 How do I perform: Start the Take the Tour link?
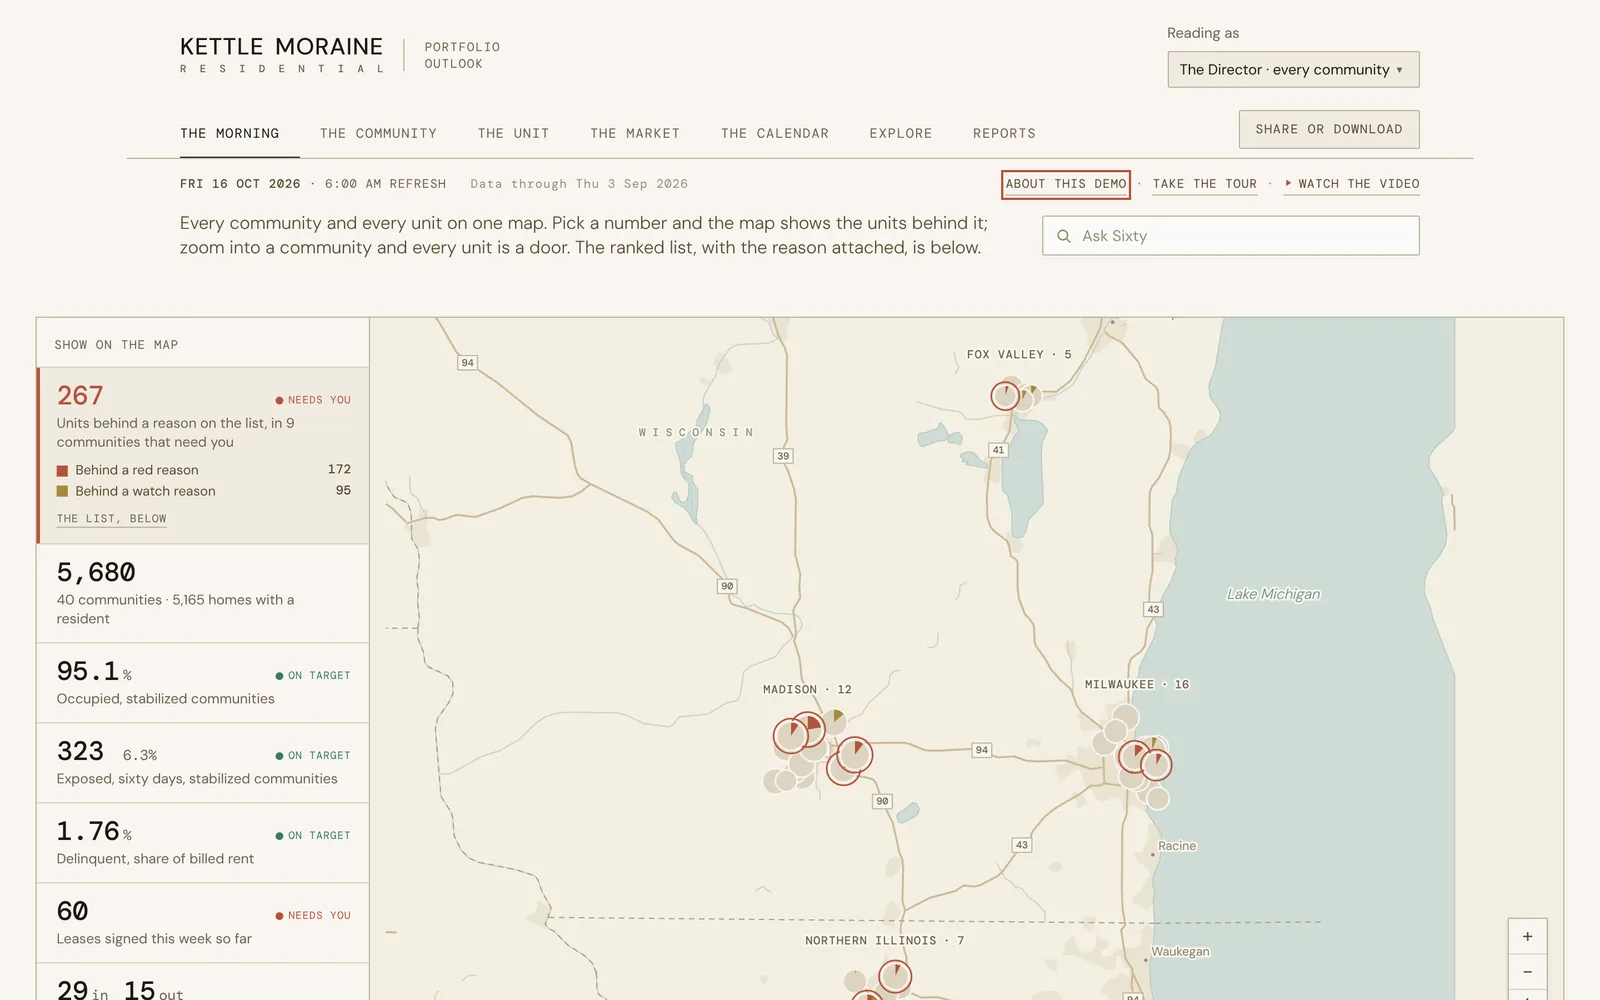click(x=1204, y=184)
